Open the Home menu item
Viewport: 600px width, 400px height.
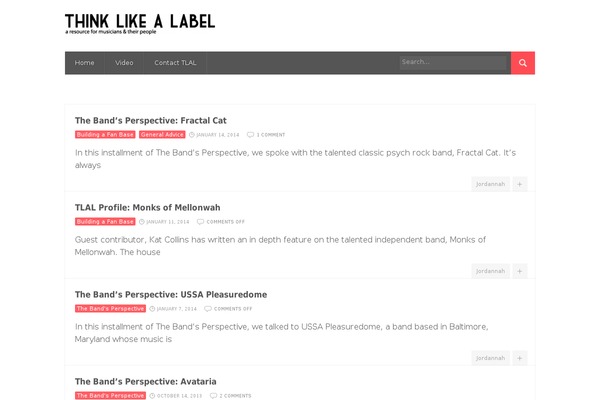(x=85, y=63)
